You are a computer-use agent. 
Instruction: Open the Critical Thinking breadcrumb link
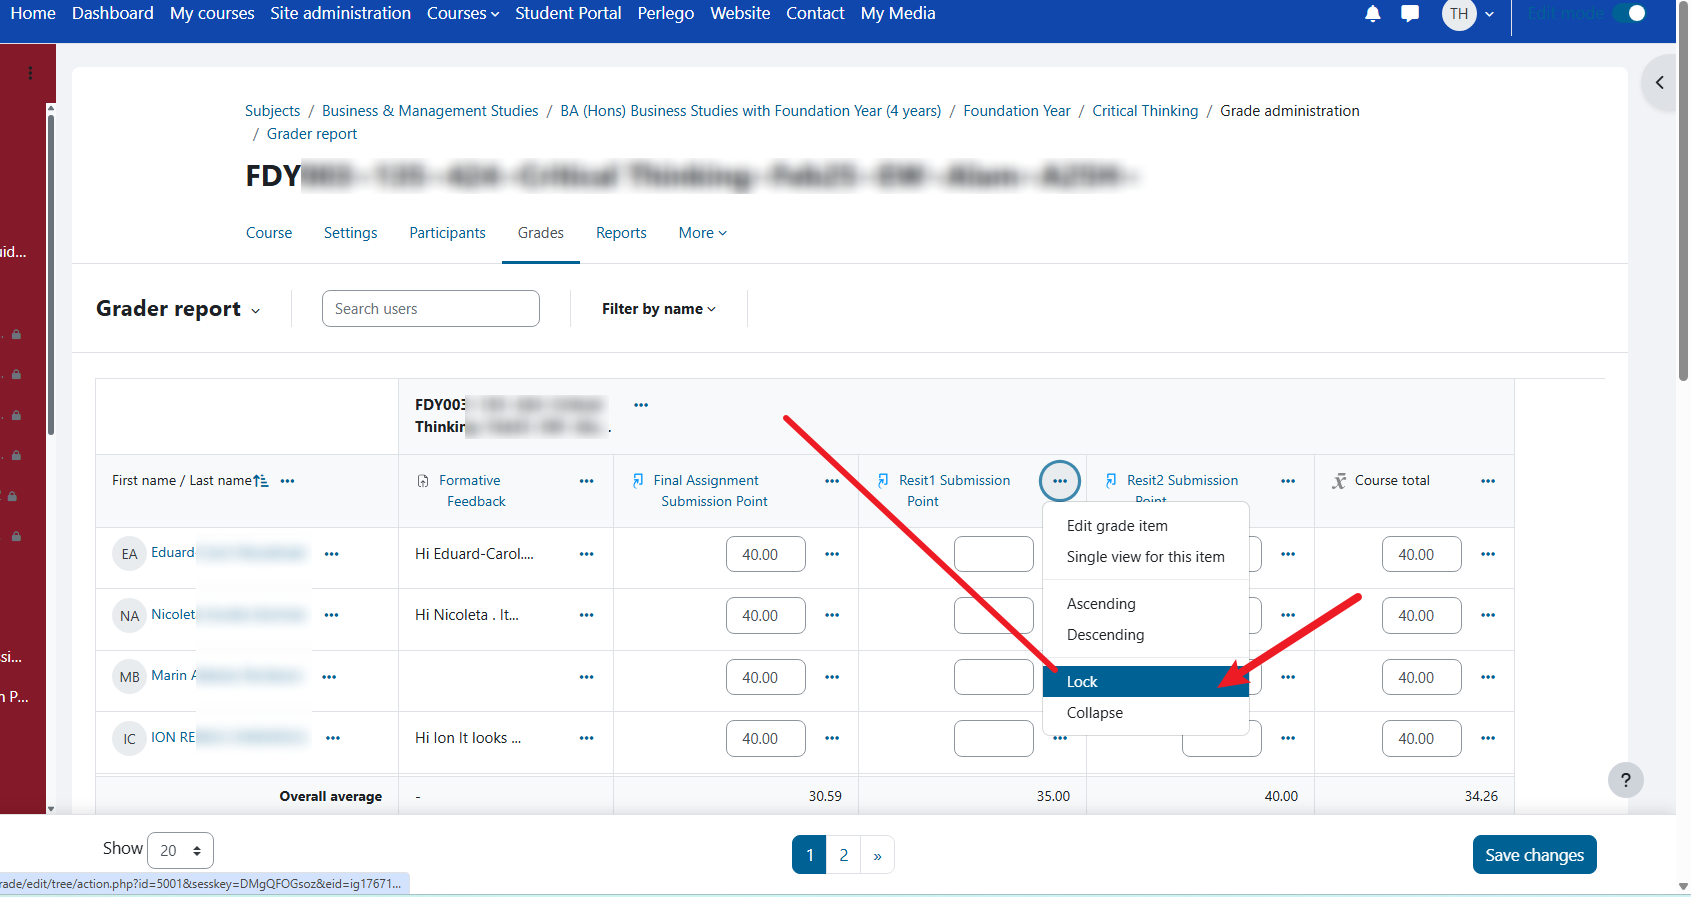tap(1144, 111)
